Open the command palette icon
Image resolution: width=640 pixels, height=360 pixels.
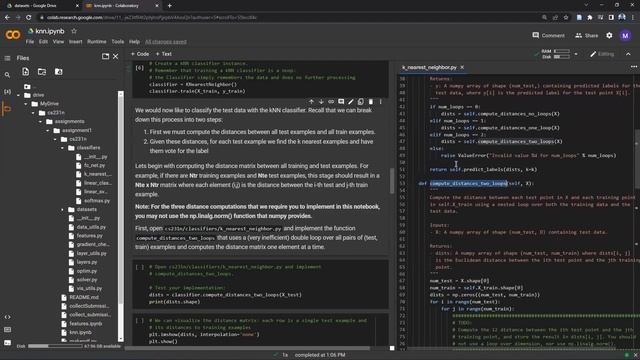pos(7,330)
